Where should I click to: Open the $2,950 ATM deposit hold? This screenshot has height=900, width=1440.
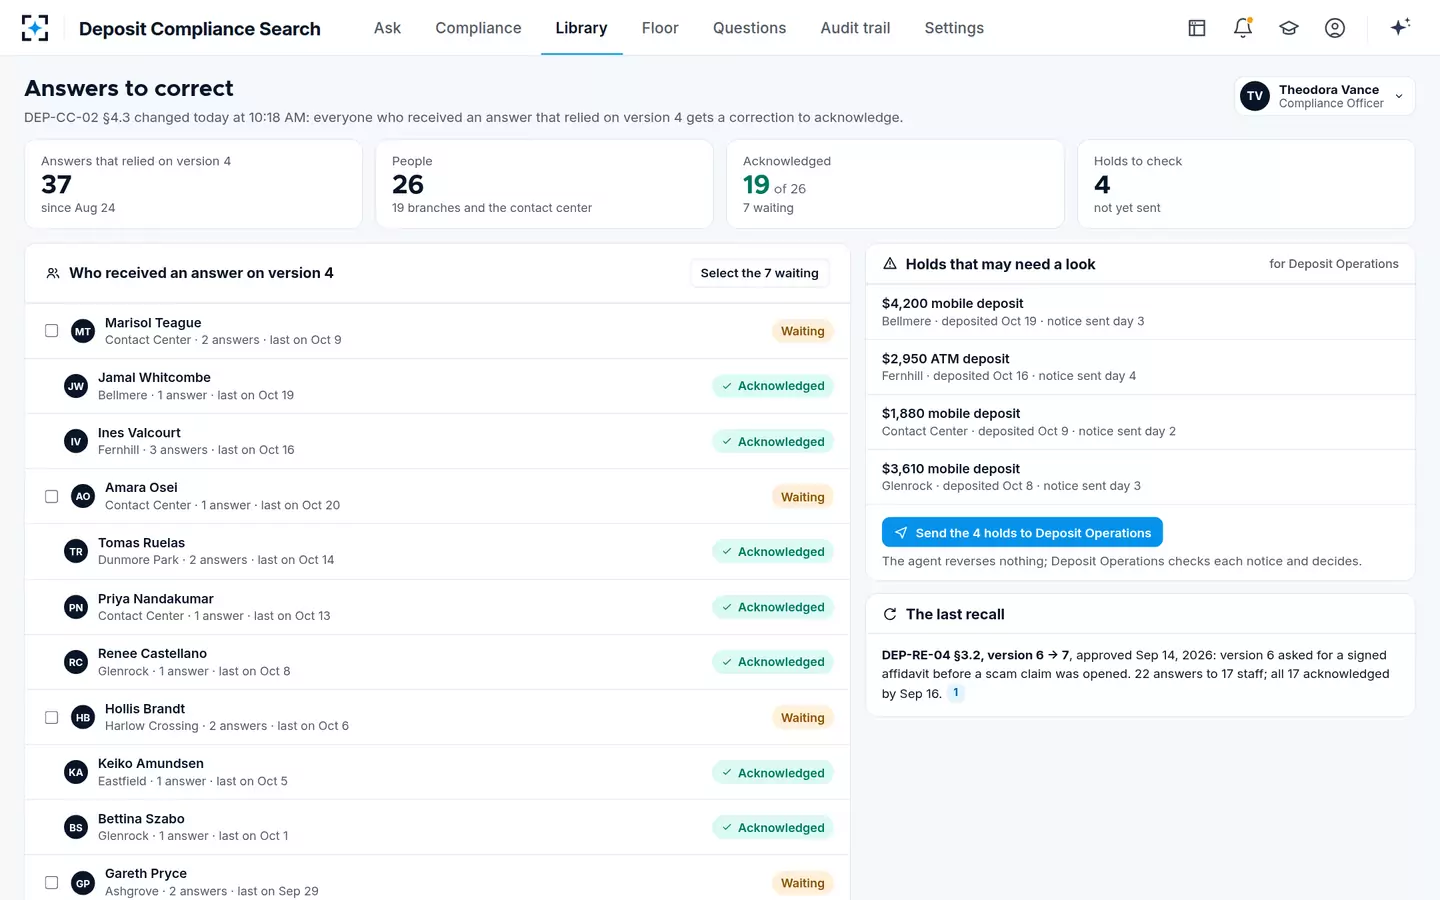[1140, 367]
